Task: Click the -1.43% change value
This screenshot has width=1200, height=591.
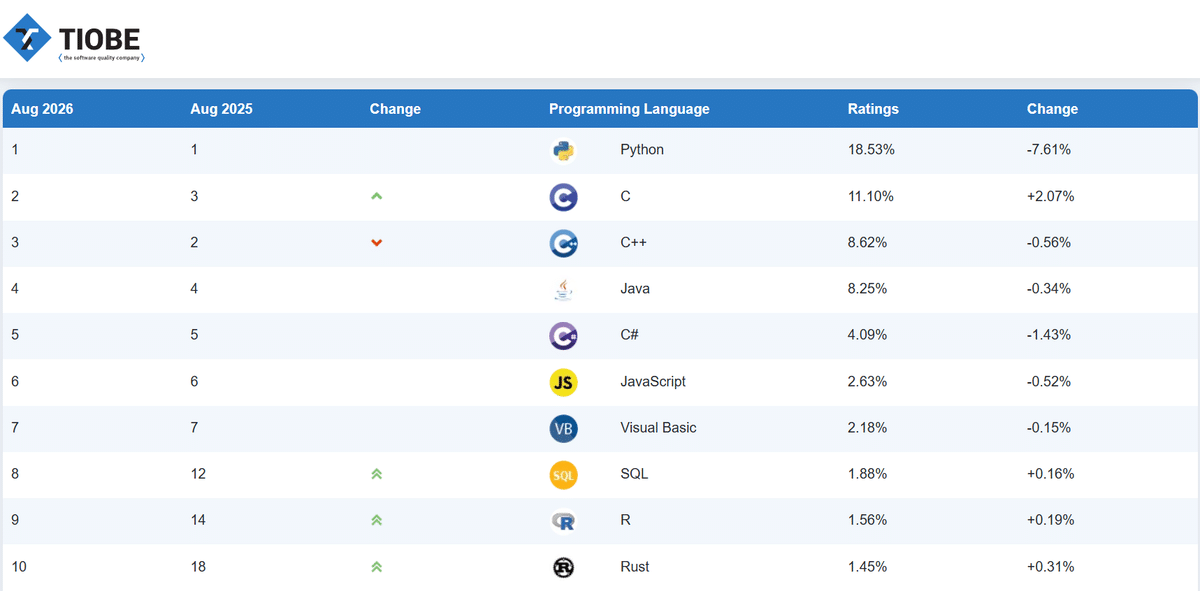Action: (1049, 335)
